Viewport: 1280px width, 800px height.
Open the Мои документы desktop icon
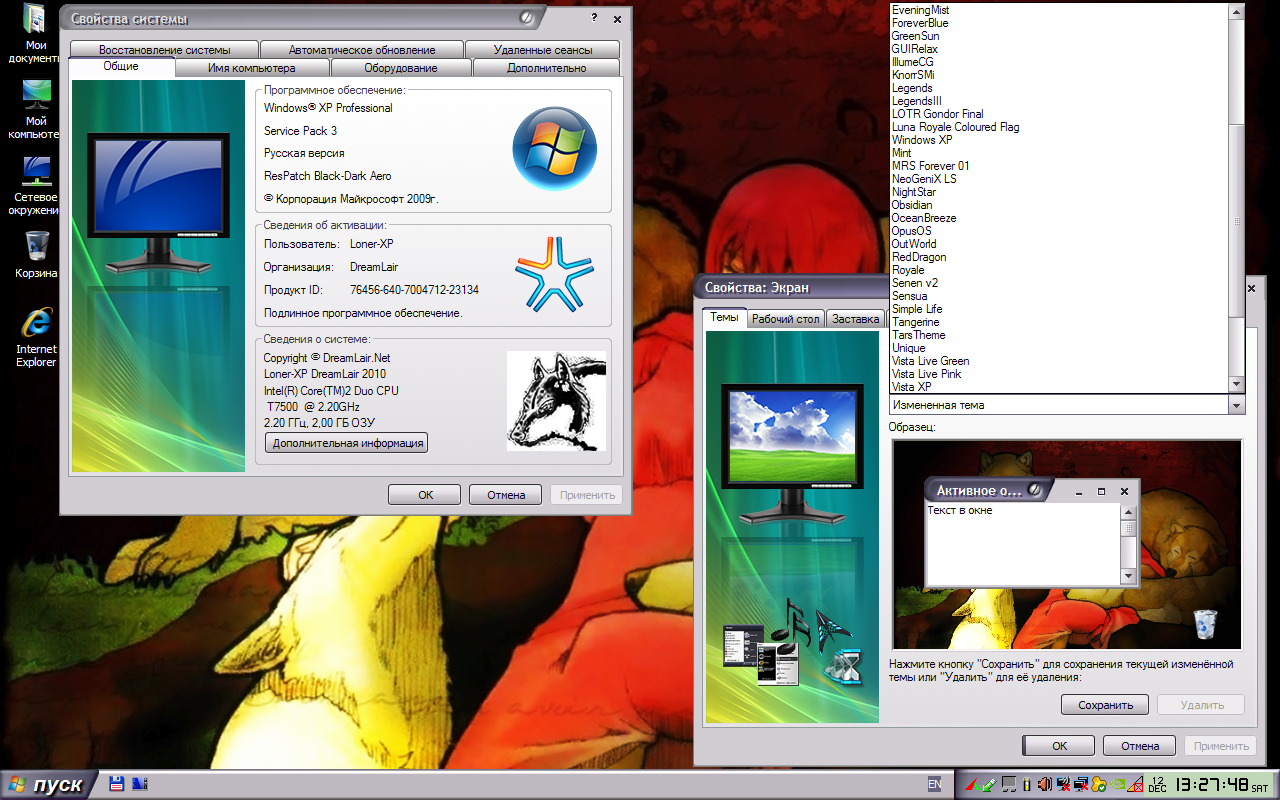(36, 22)
